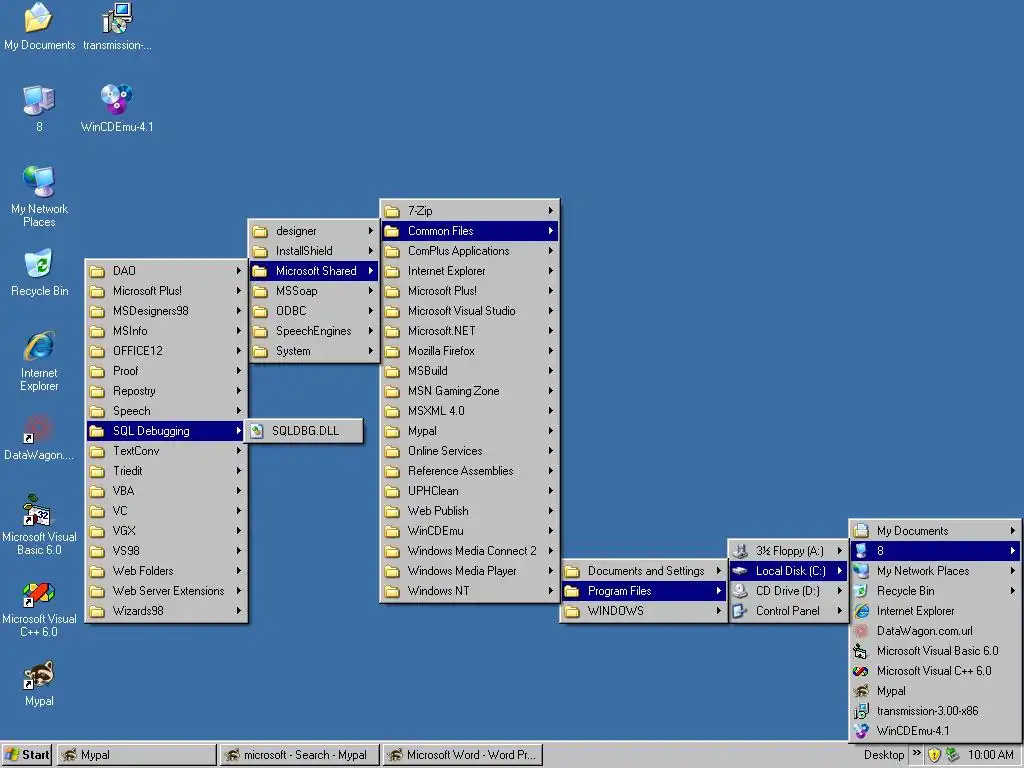Select MSDesigners98 folder
Image resolution: width=1024 pixels, height=768 pixels.
click(166, 311)
